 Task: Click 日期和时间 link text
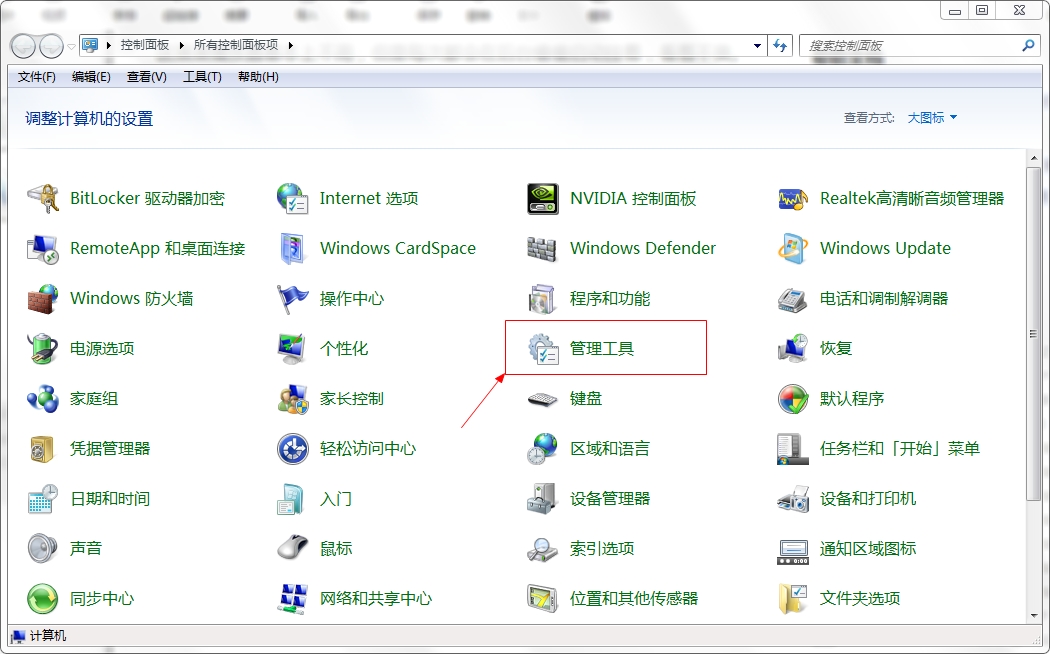coord(110,499)
